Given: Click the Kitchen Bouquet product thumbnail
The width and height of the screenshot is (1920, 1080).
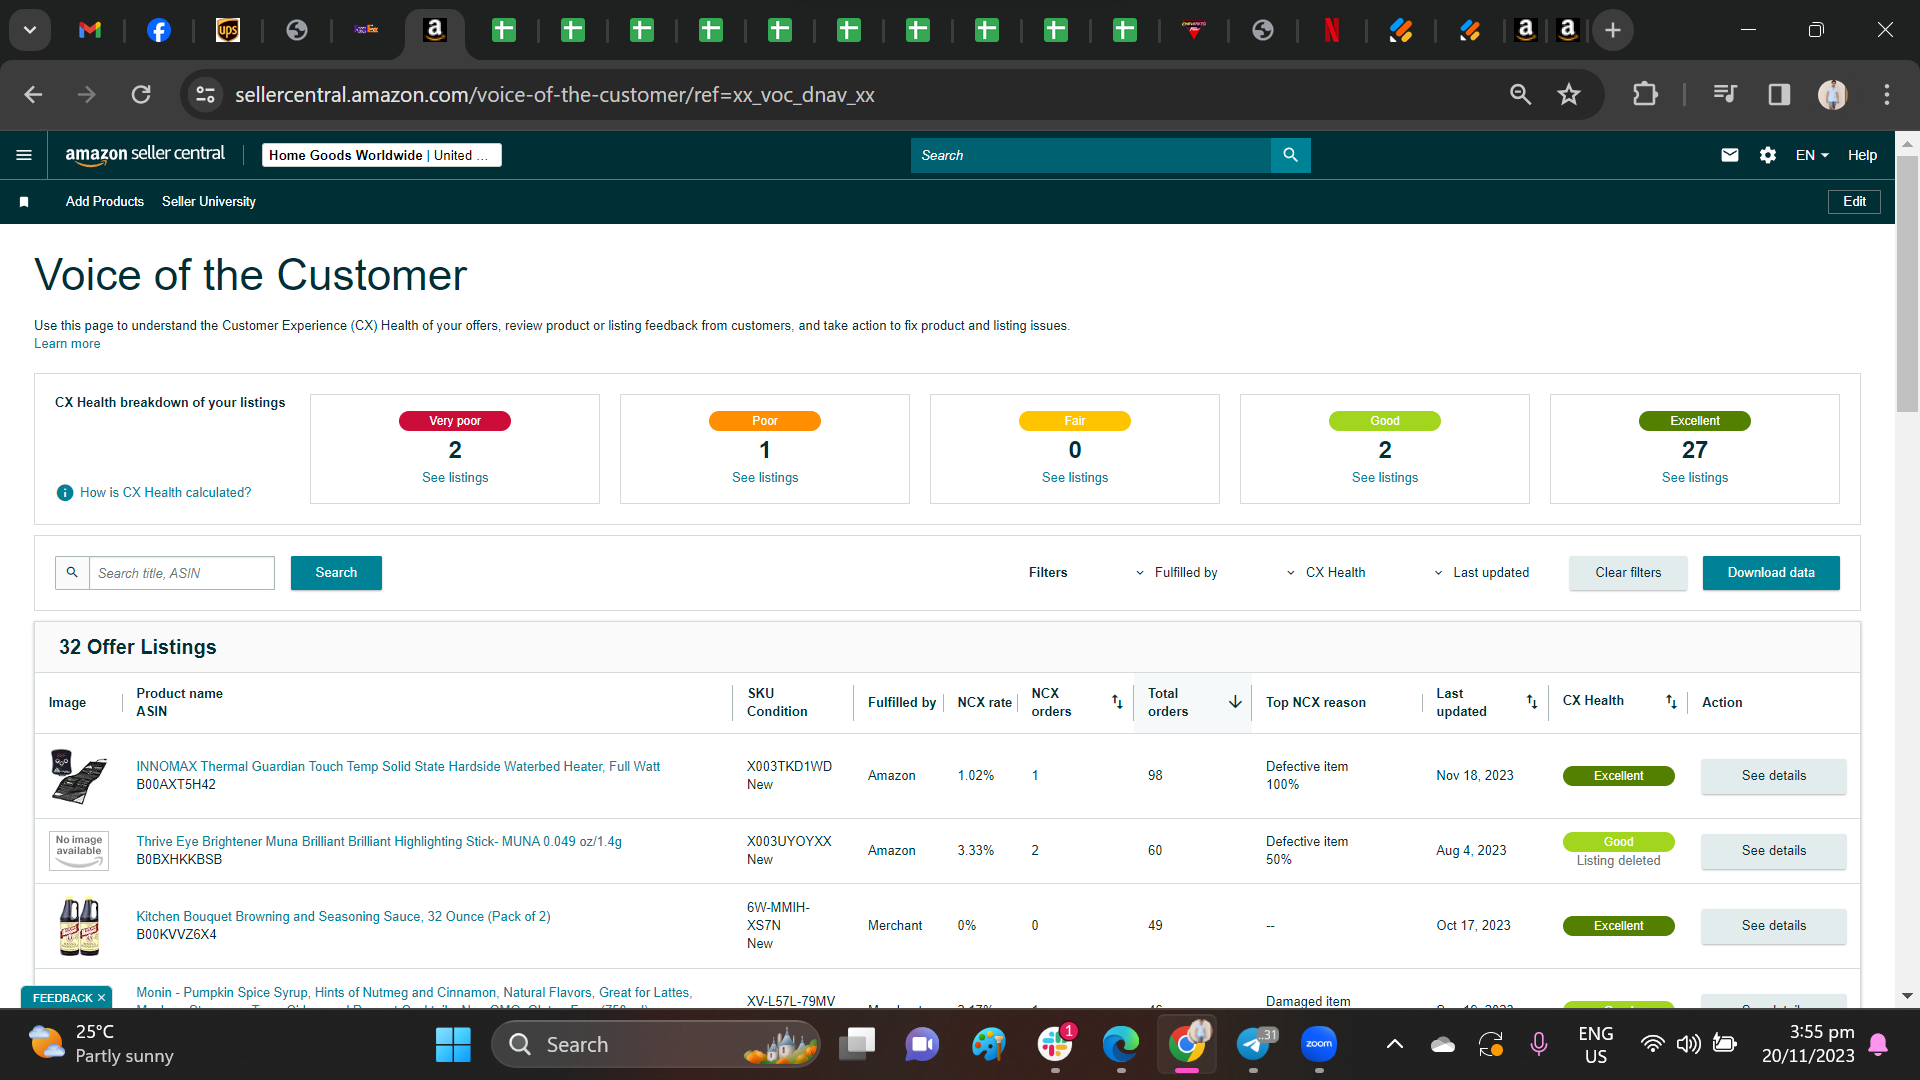Looking at the screenshot, I should click(79, 926).
